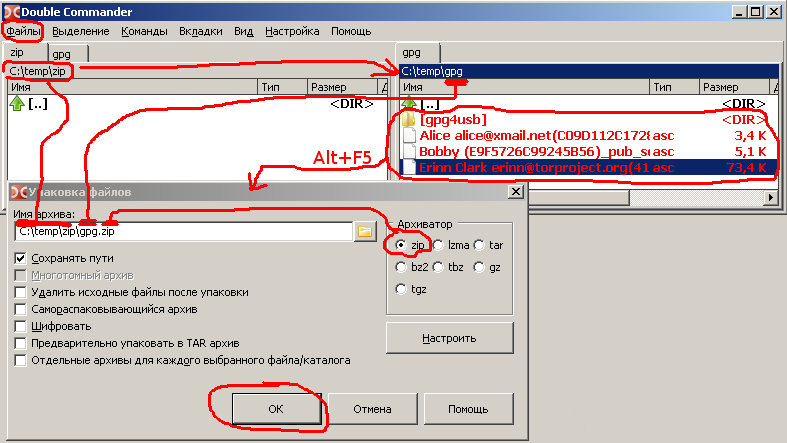Select the tgz archiver radio option

[402, 290]
